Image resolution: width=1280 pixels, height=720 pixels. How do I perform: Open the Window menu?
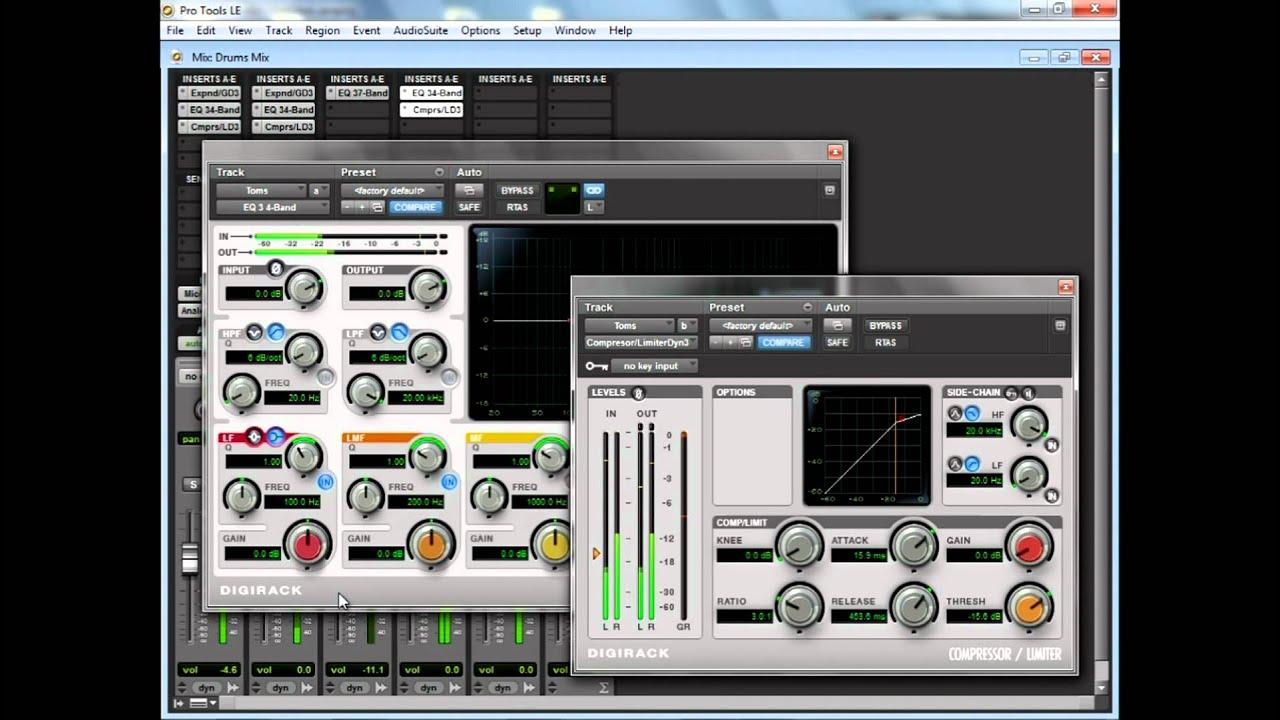575,31
